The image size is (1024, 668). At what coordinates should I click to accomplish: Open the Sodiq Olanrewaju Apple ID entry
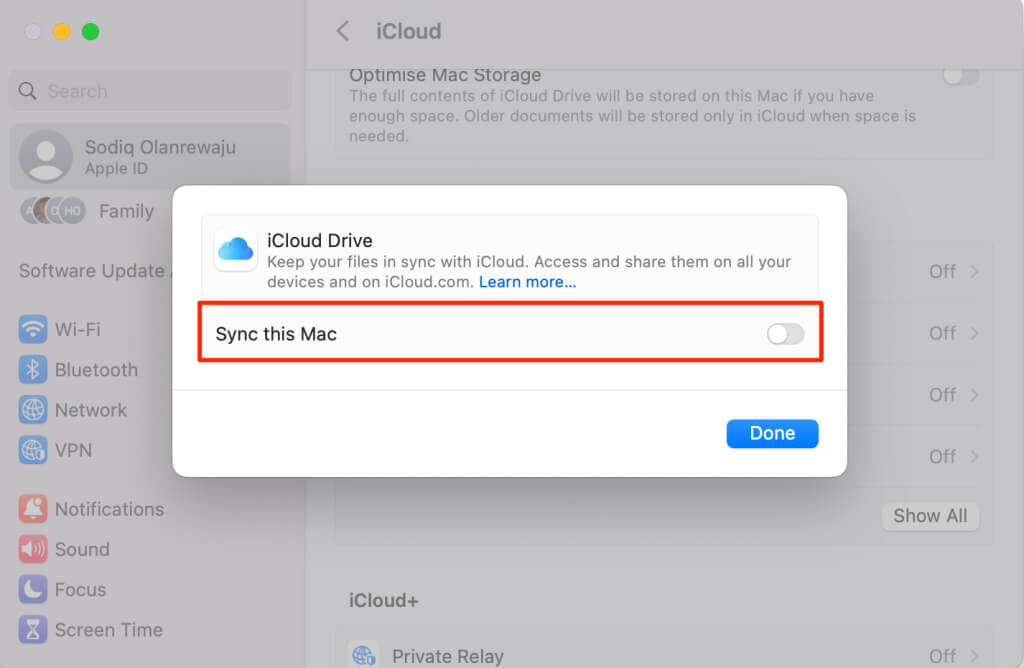click(x=150, y=157)
